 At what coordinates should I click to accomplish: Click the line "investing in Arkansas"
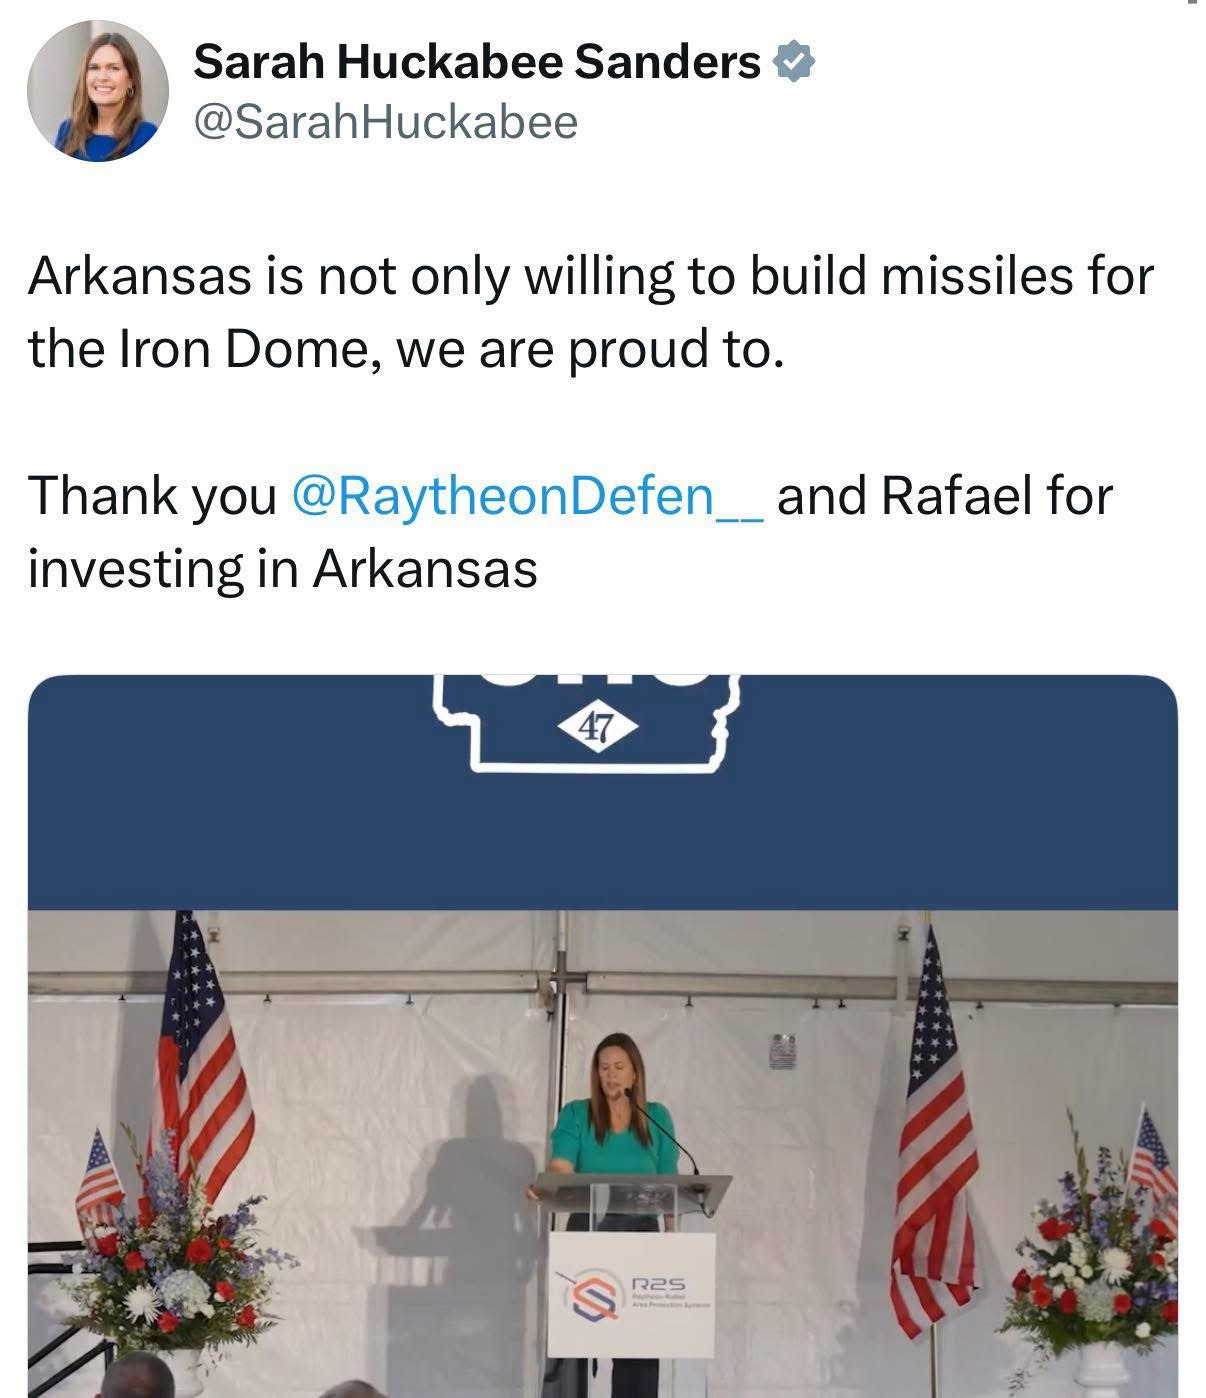(283, 569)
